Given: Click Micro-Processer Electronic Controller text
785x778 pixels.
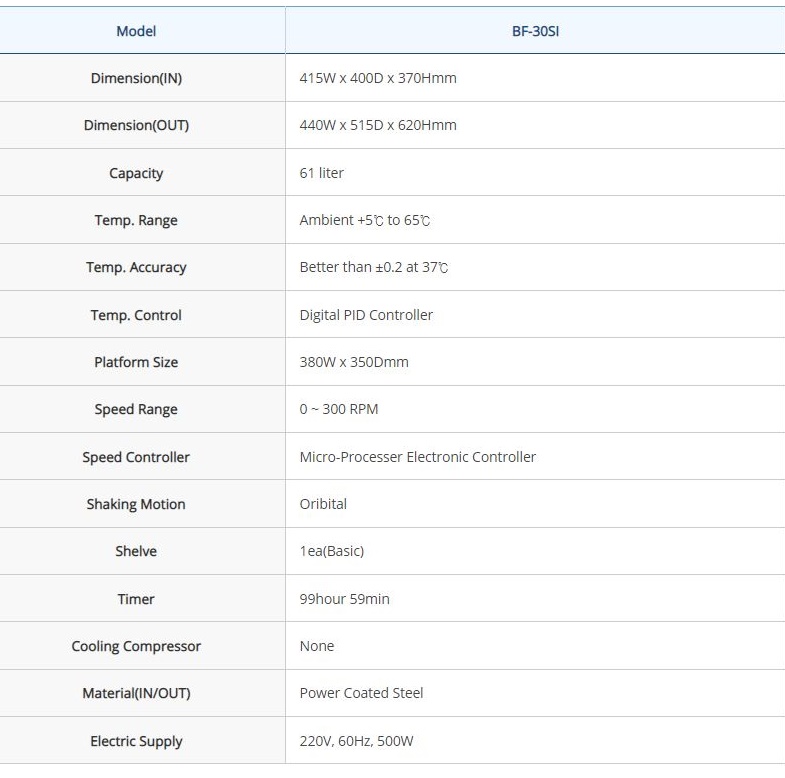Looking at the screenshot, I should coord(418,457).
